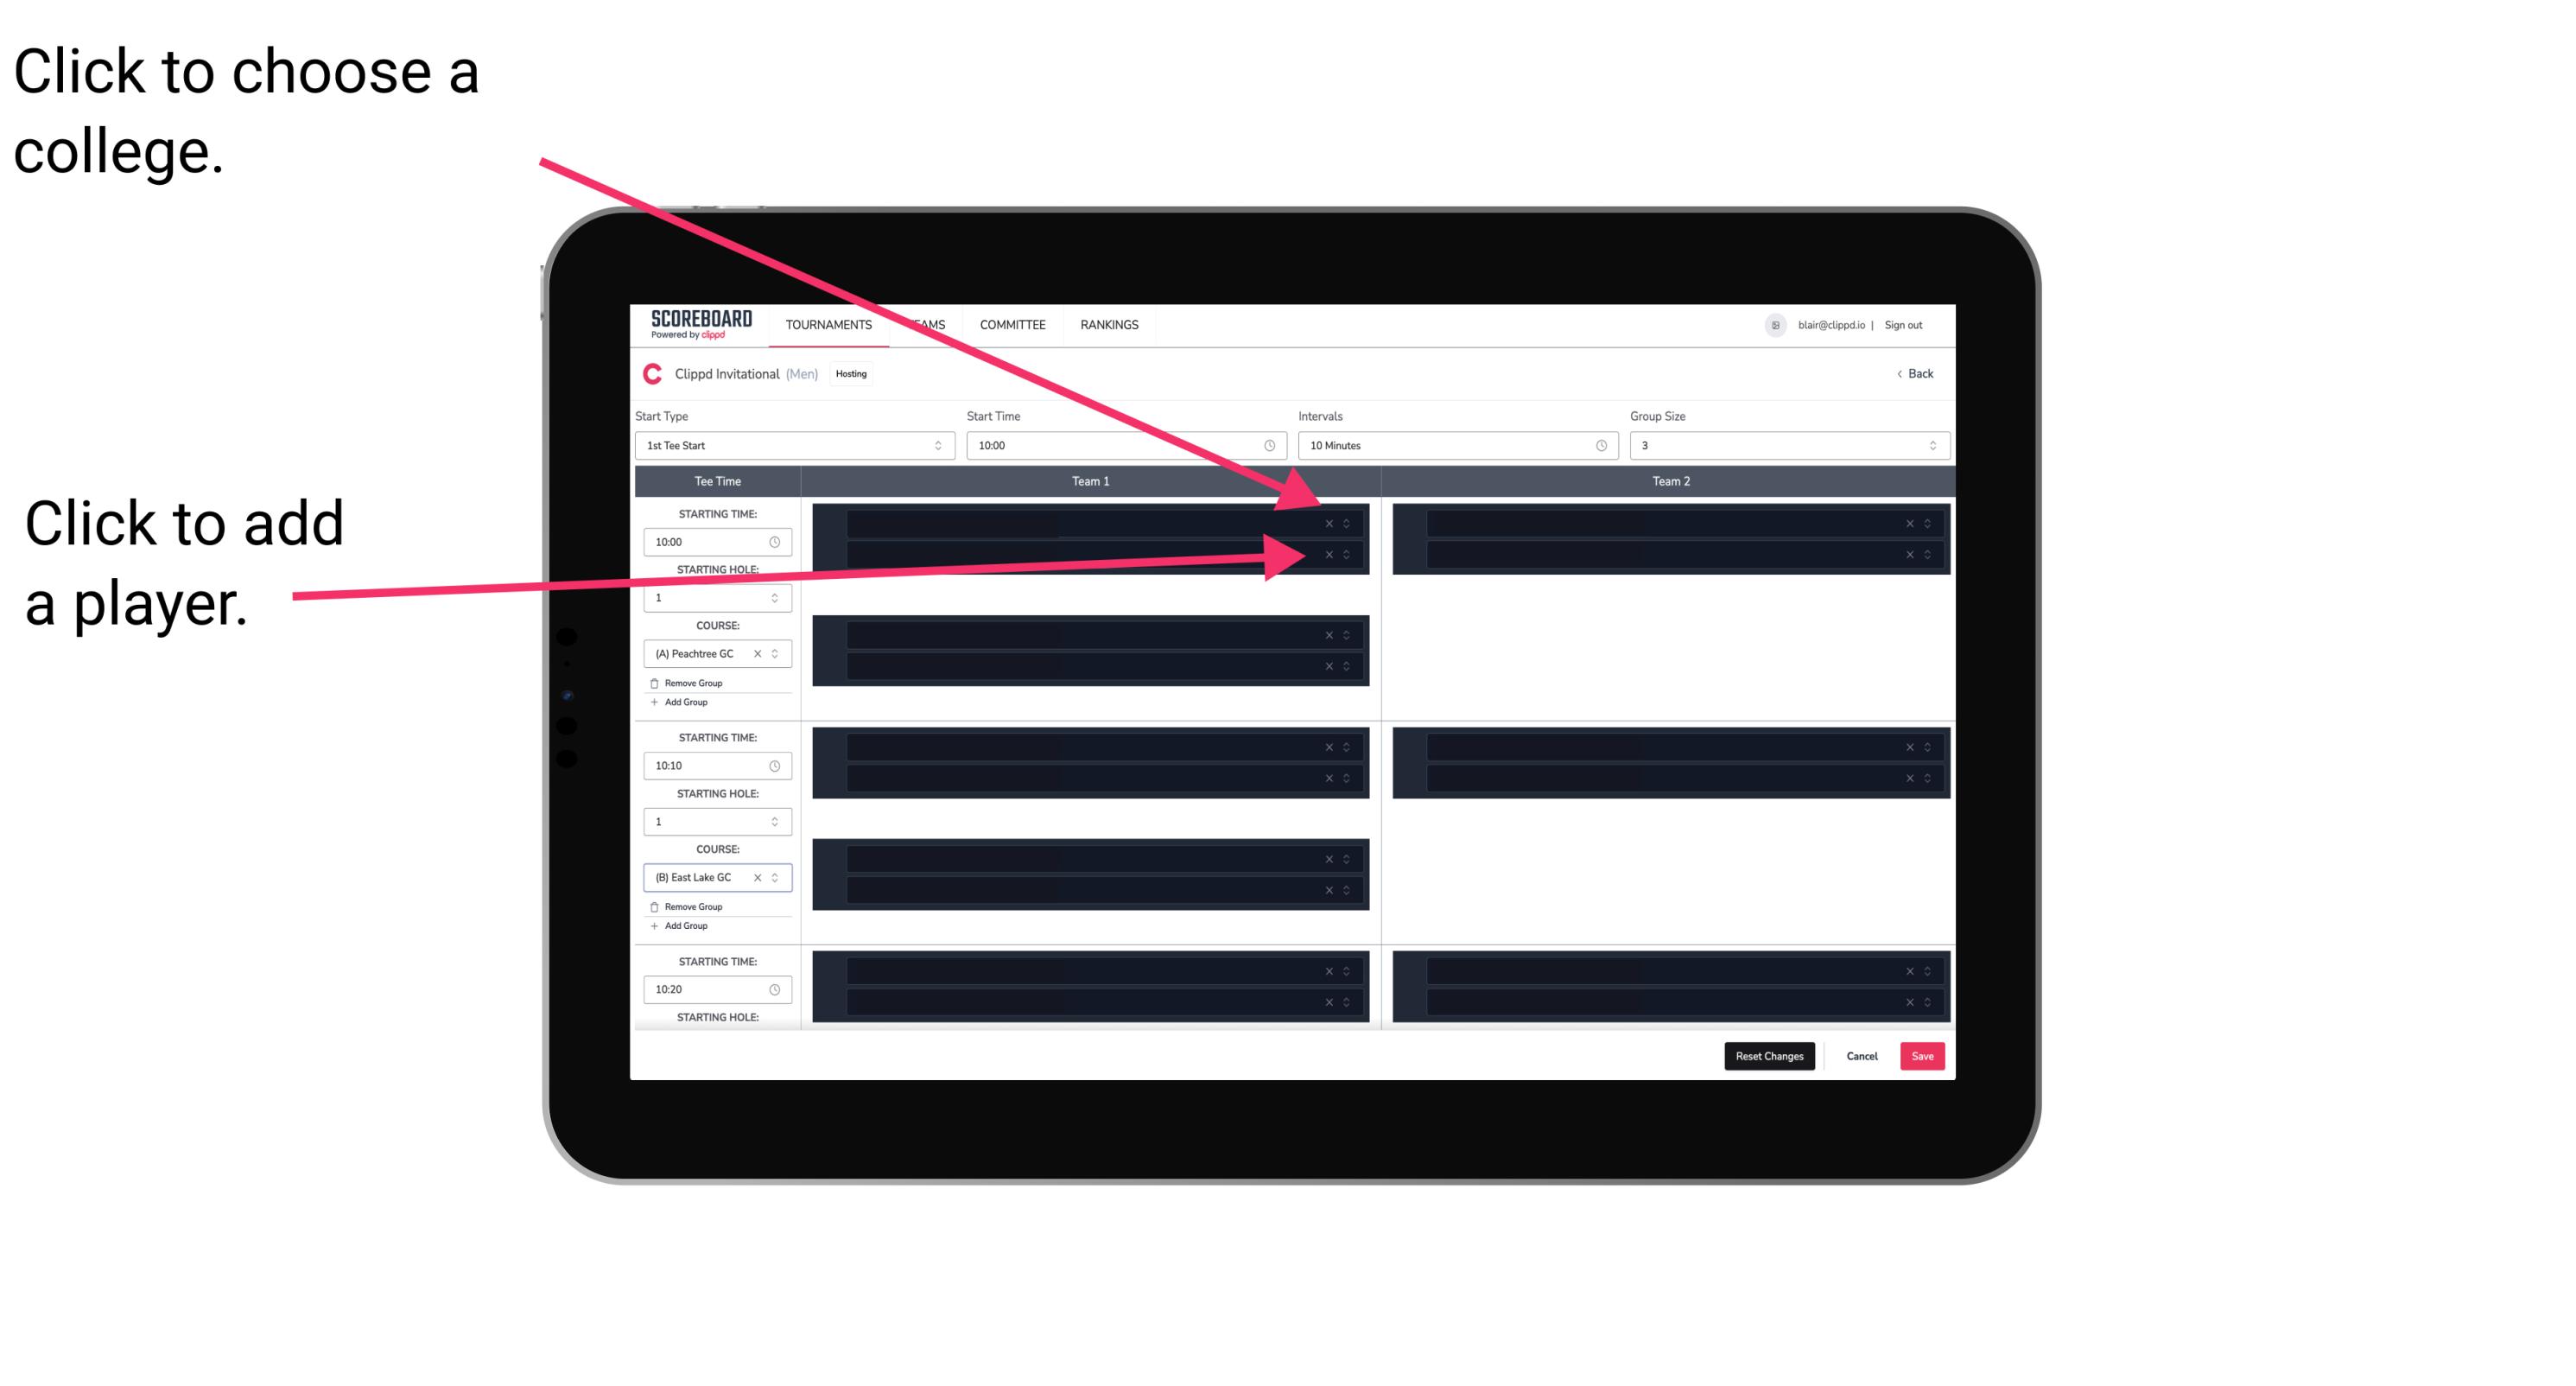
Task: Select the RANKINGS tab
Action: click(1109, 326)
